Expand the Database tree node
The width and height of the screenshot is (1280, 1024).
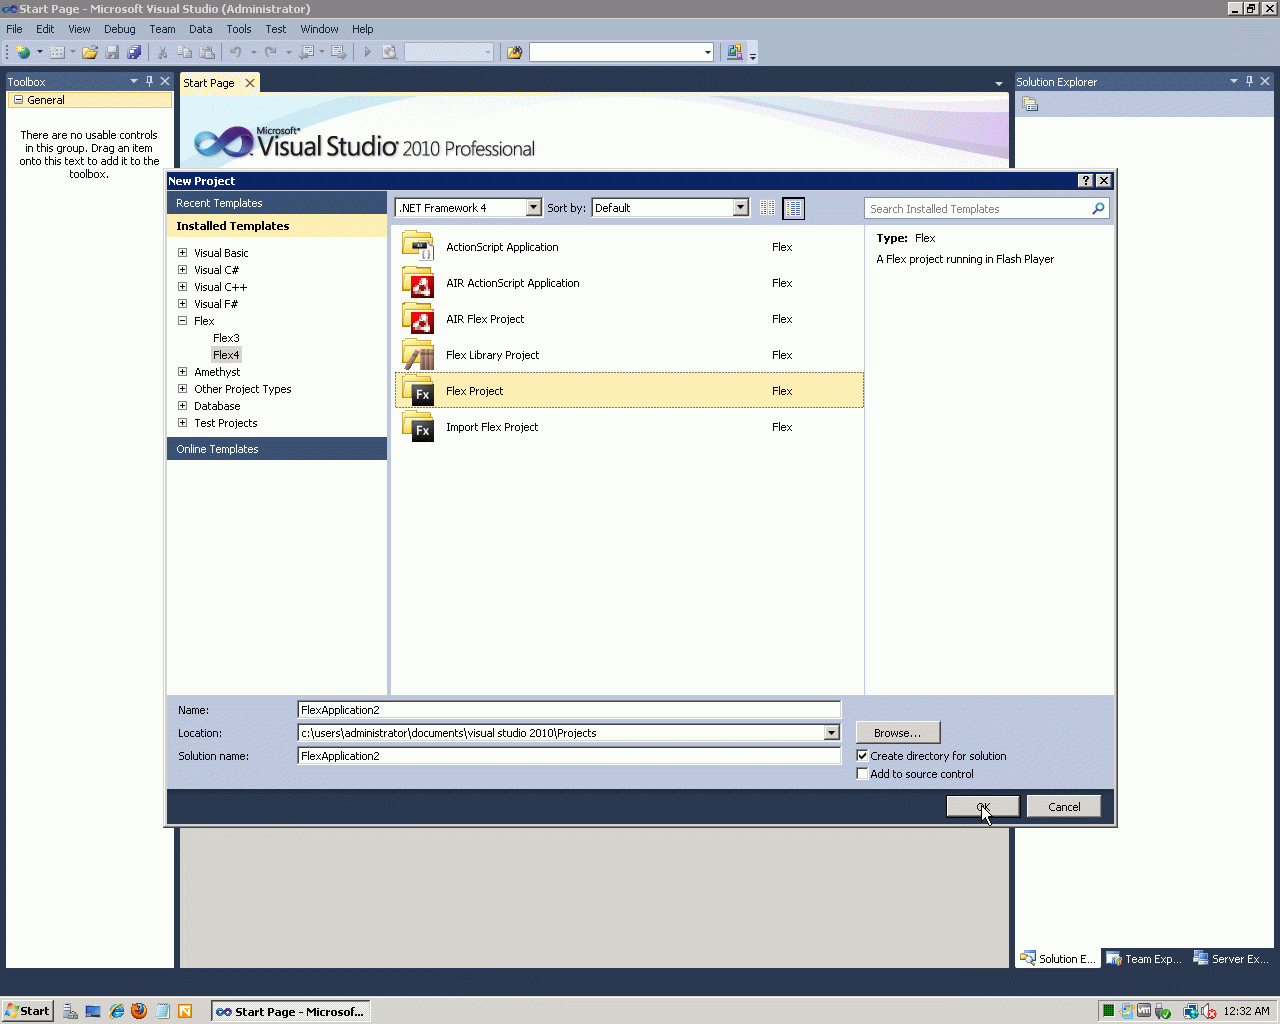[182, 406]
